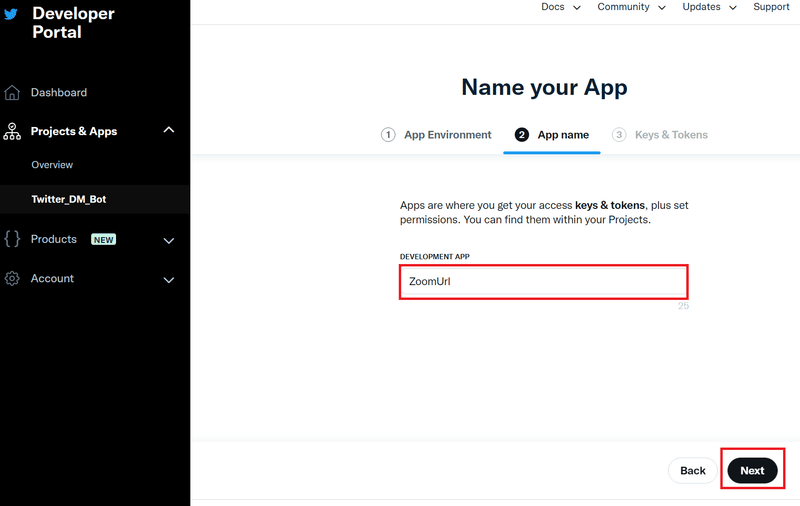Click the Twitter bird logo
Screen dimensions: 800x506
click(11, 14)
